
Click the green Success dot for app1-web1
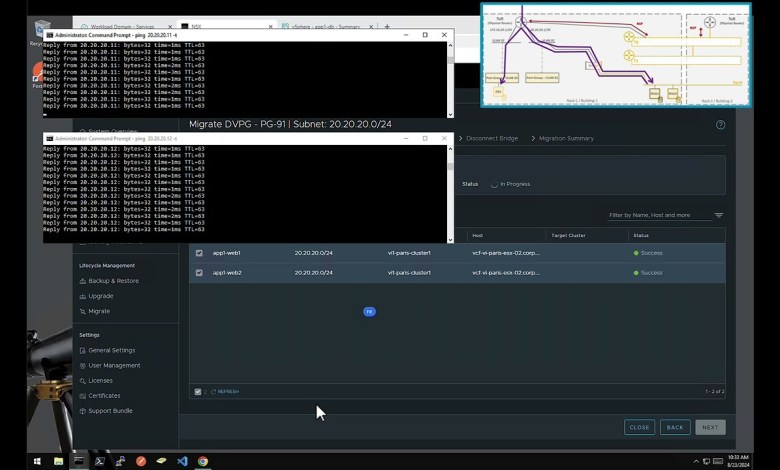pos(636,253)
